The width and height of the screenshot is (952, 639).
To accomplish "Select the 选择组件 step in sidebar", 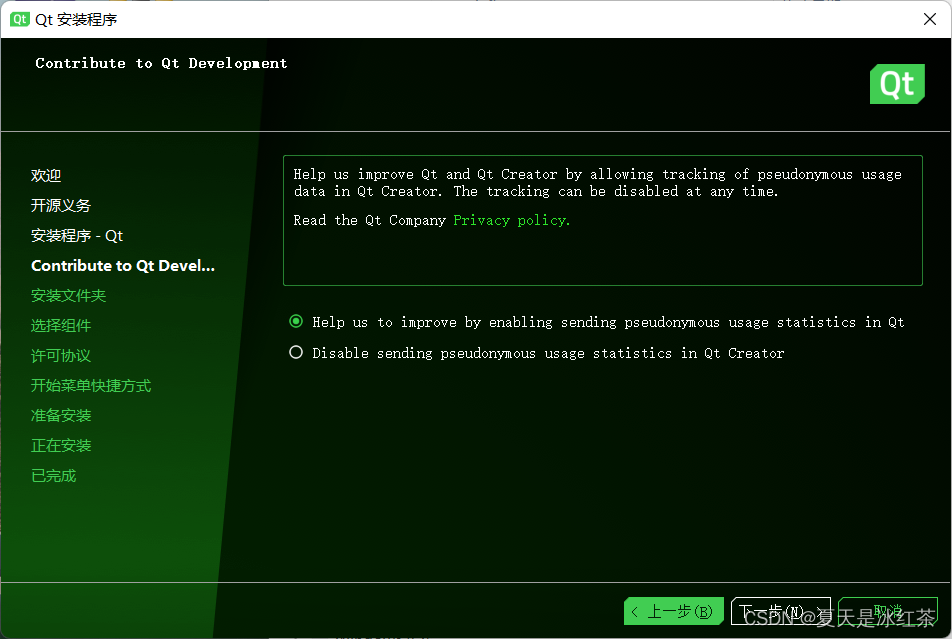I will coord(61,326).
